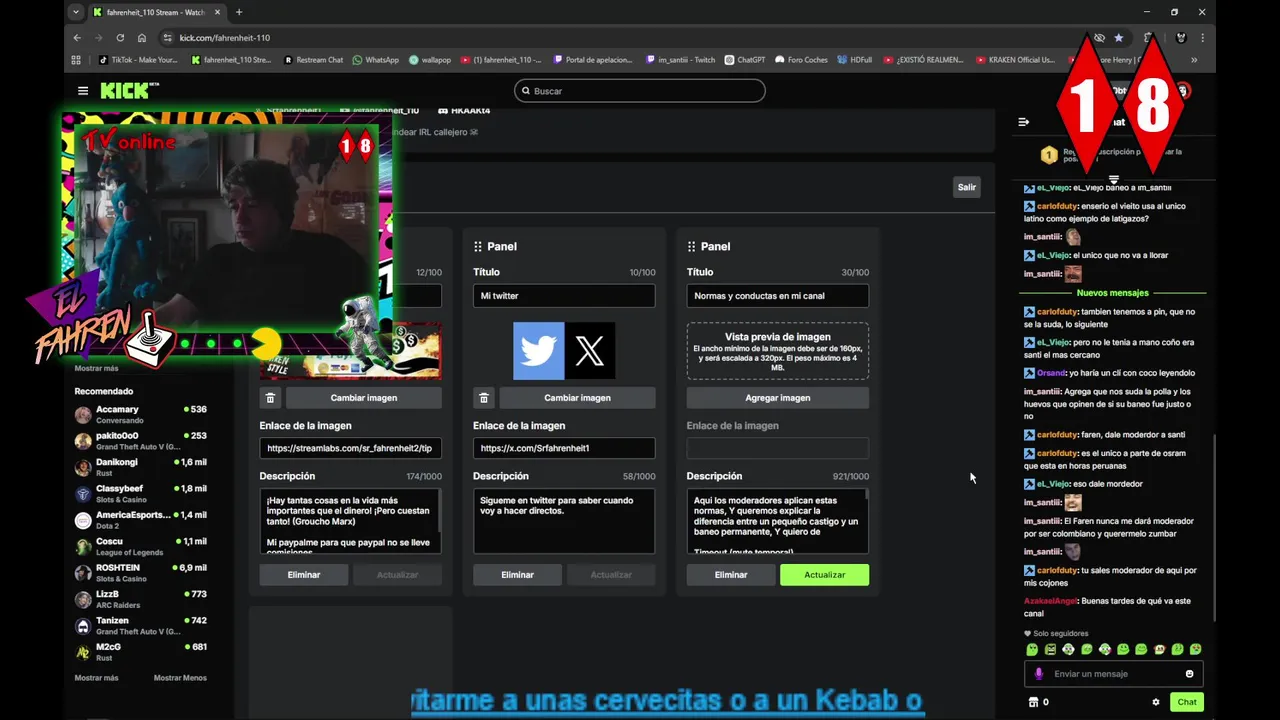This screenshot has width=1280, height=720.
Task: Open the emoji picker in chat input
Action: tap(1189, 674)
